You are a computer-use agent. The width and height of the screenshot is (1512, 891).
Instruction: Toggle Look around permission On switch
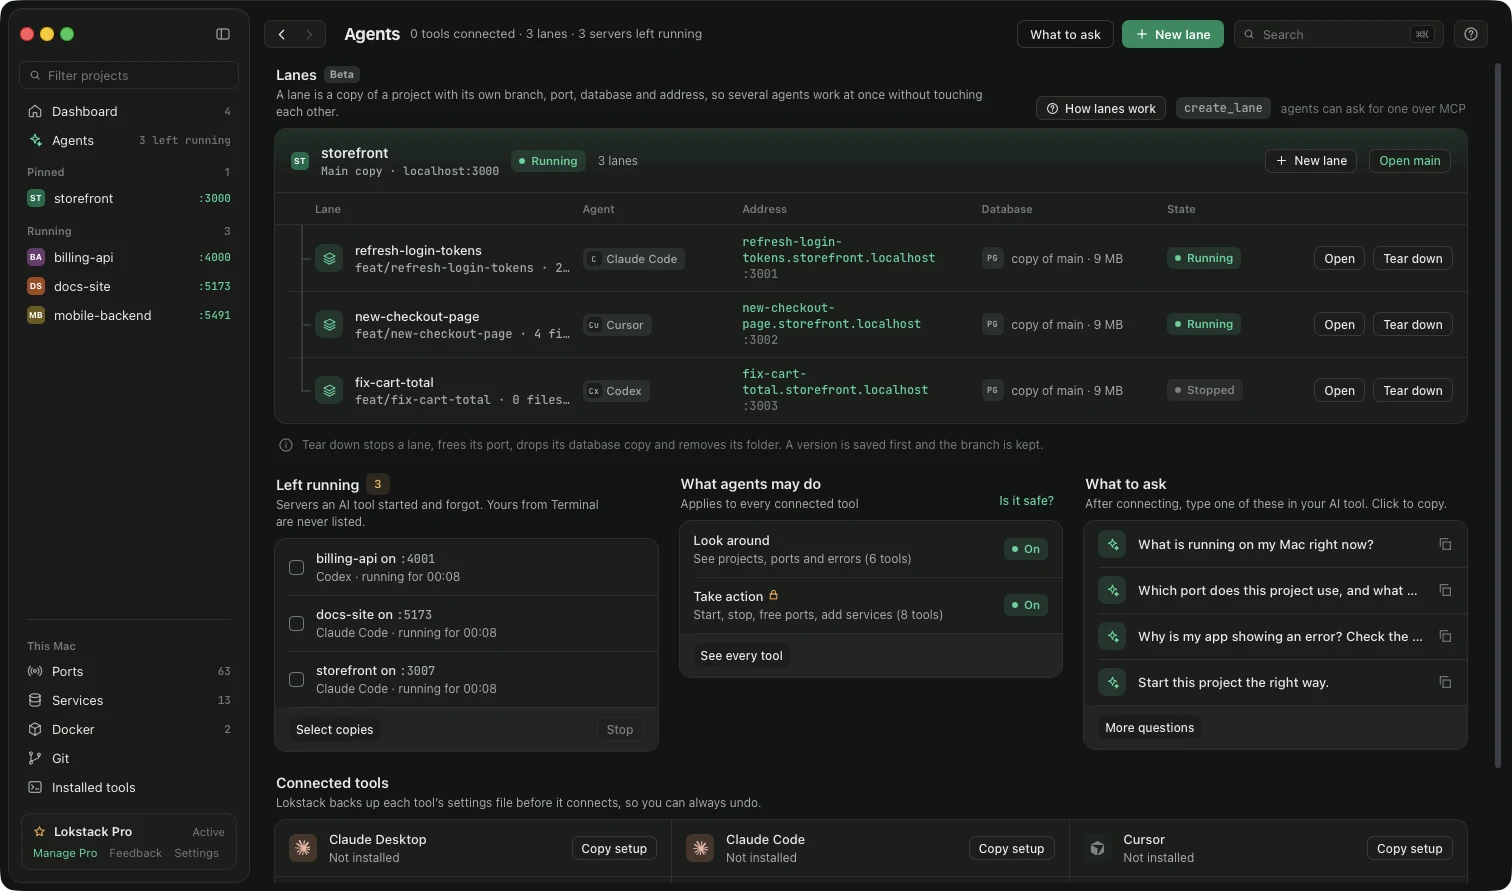coord(1025,549)
